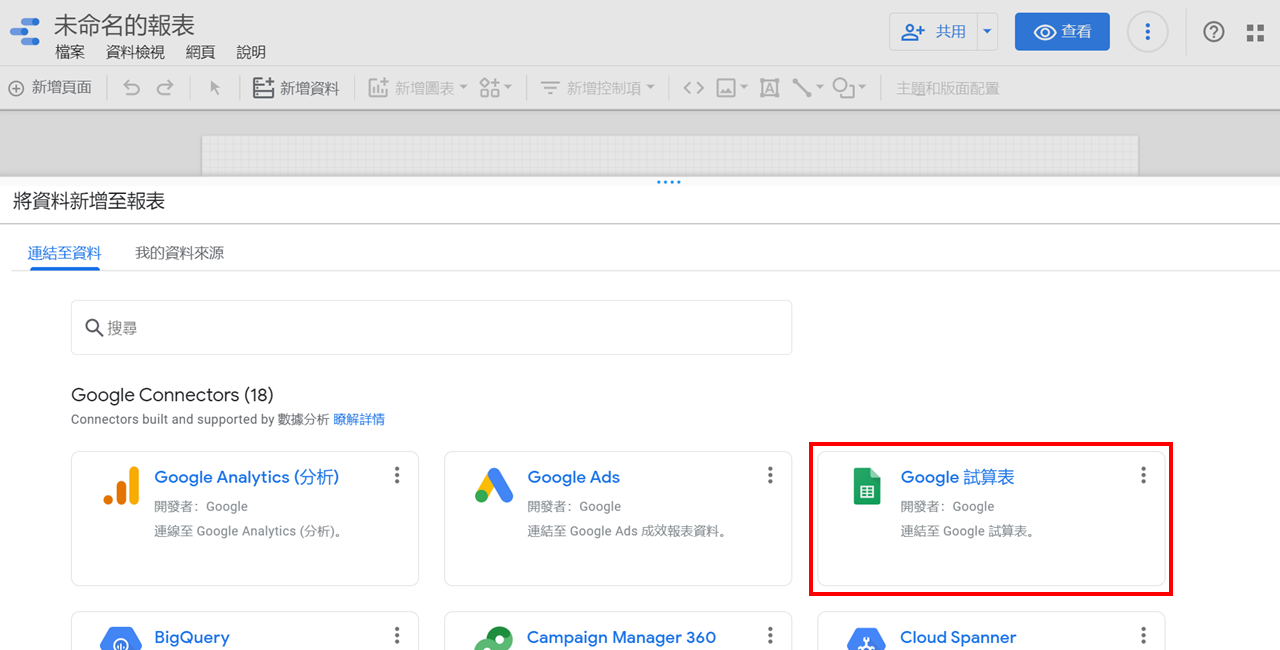Click 主題和版面配置 button

[947, 88]
